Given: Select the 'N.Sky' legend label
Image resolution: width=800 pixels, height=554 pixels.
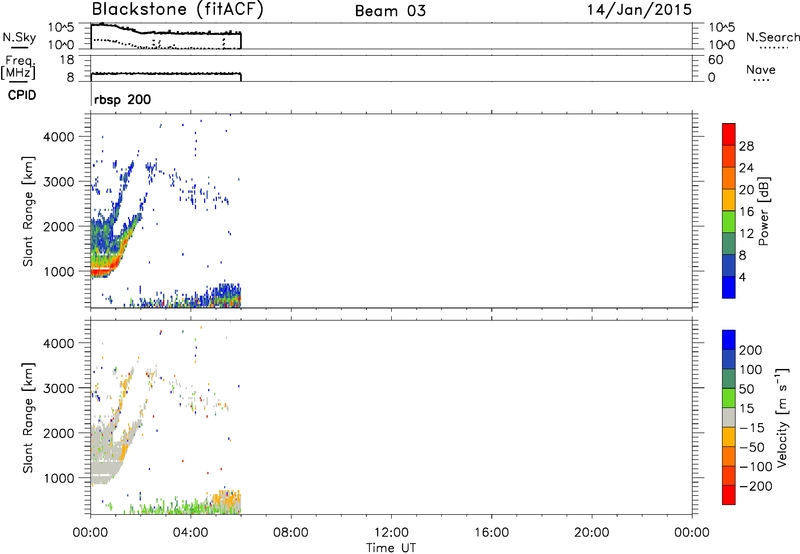Looking at the screenshot, I should coord(19,37).
